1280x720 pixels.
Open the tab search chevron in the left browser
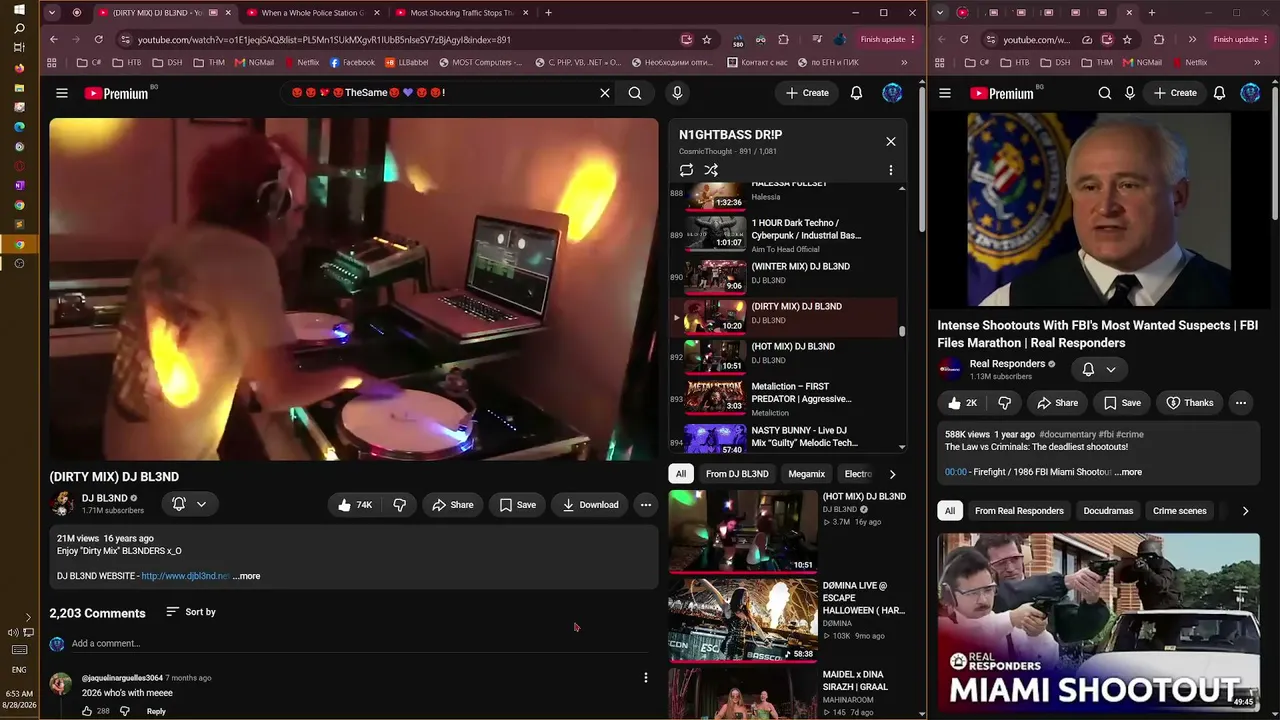(51, 13)
